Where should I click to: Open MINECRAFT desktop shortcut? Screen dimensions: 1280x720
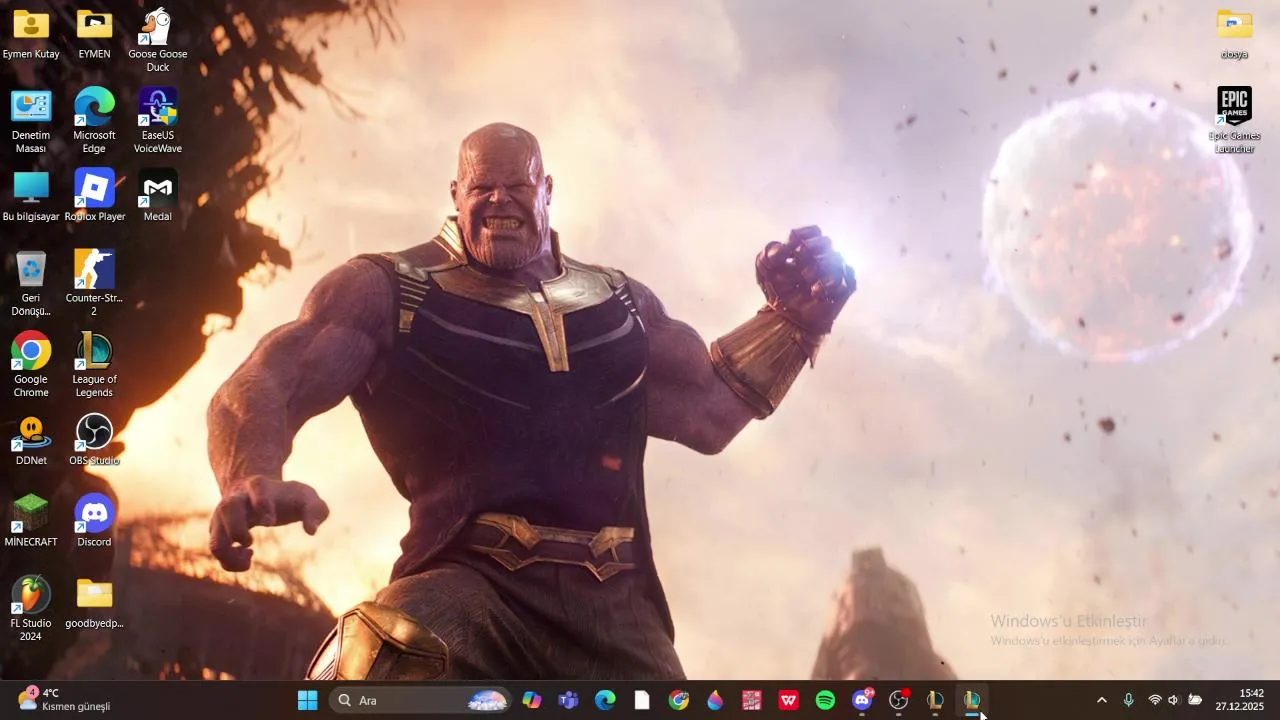tap(31, 521)
